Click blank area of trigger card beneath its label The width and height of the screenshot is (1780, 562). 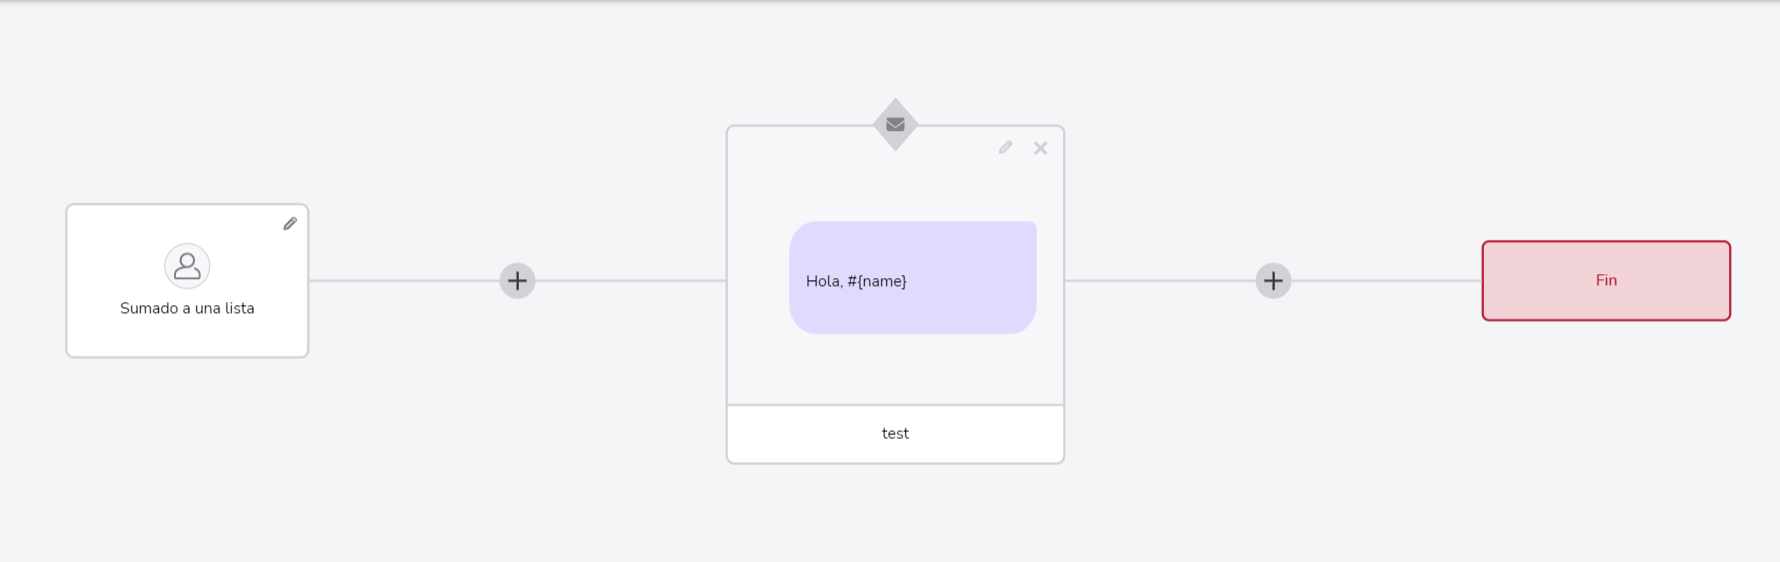(187, 337)
